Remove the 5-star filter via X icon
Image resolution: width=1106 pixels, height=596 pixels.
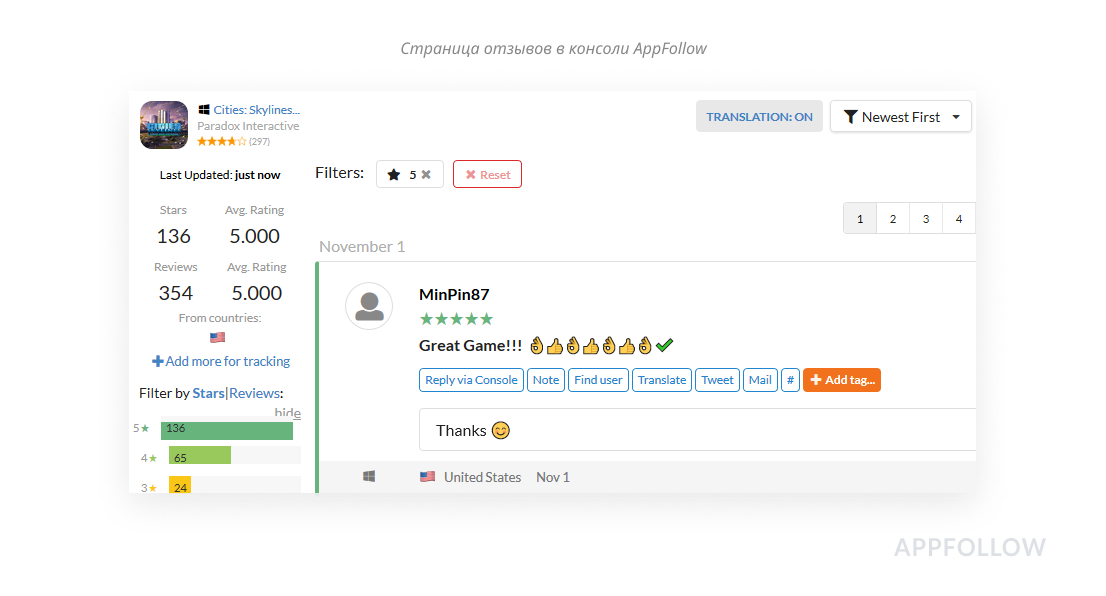click(x=426, y=174)
